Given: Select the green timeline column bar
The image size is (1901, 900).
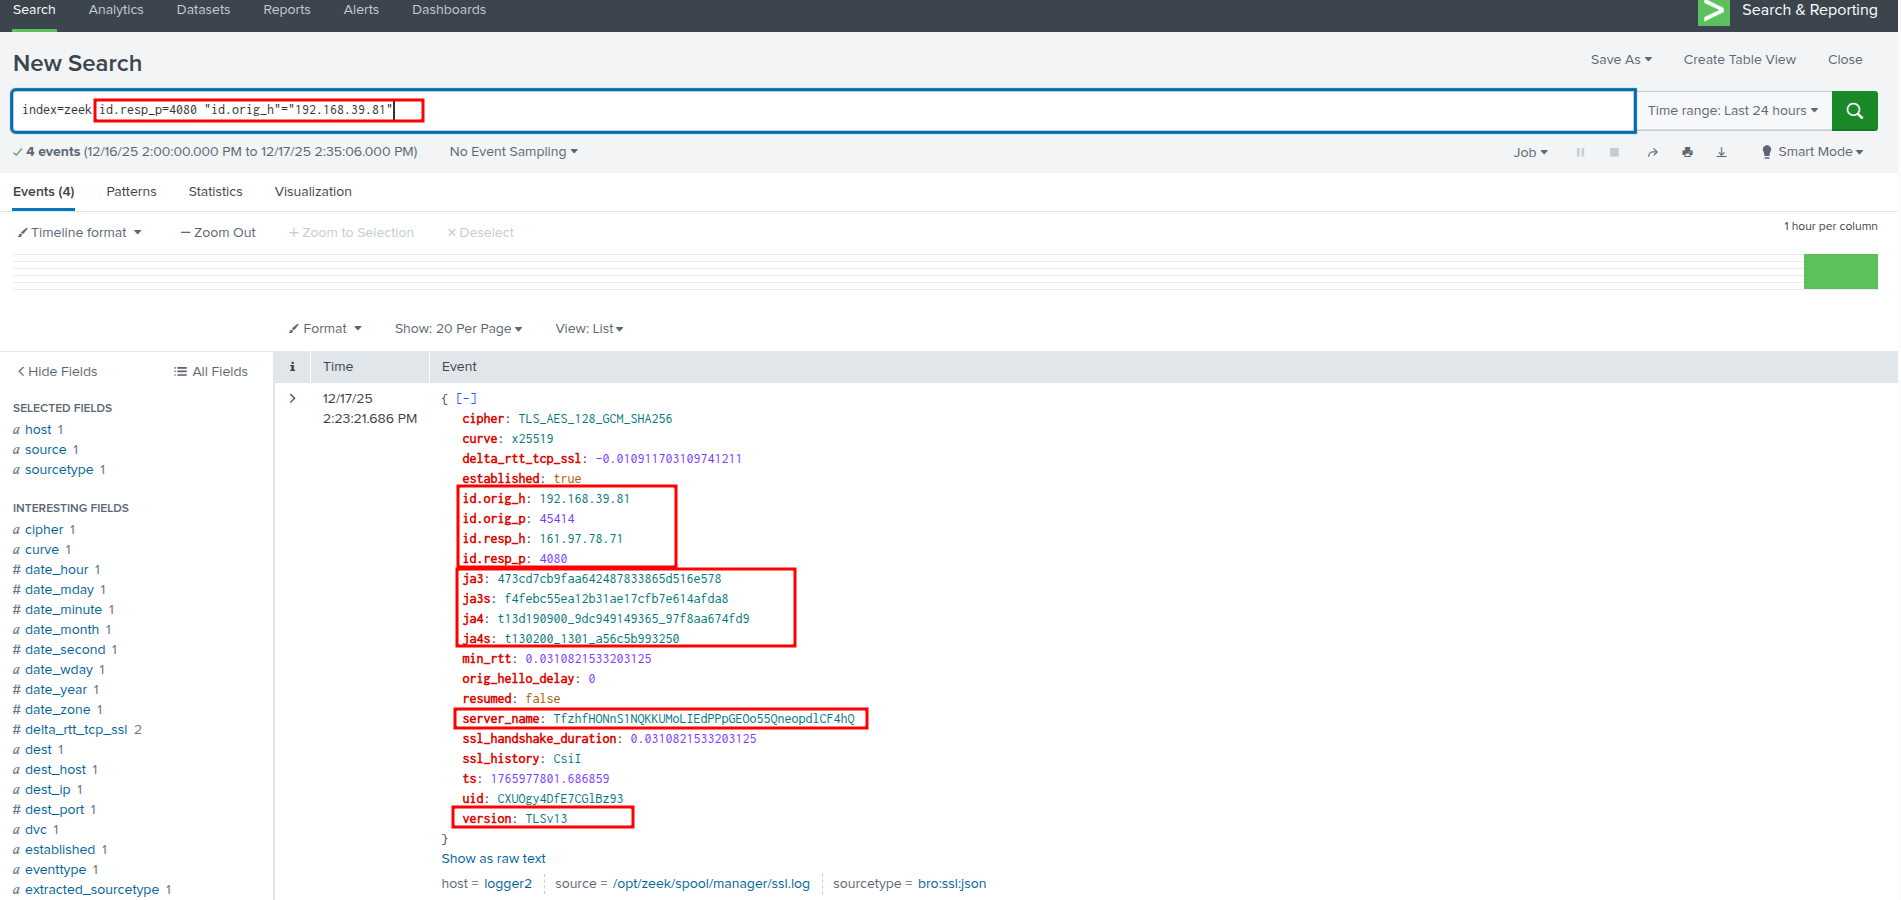Looking at the screenshot, I should [1840, 271].
